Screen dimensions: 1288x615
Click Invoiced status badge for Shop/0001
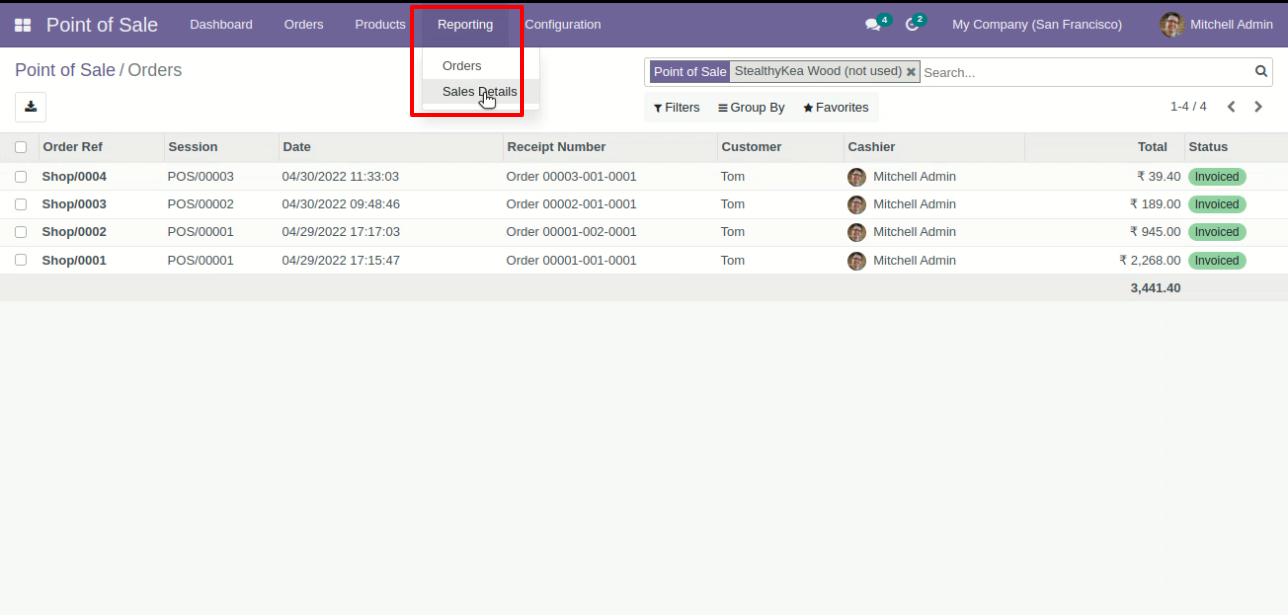(x=1217, y=261)
